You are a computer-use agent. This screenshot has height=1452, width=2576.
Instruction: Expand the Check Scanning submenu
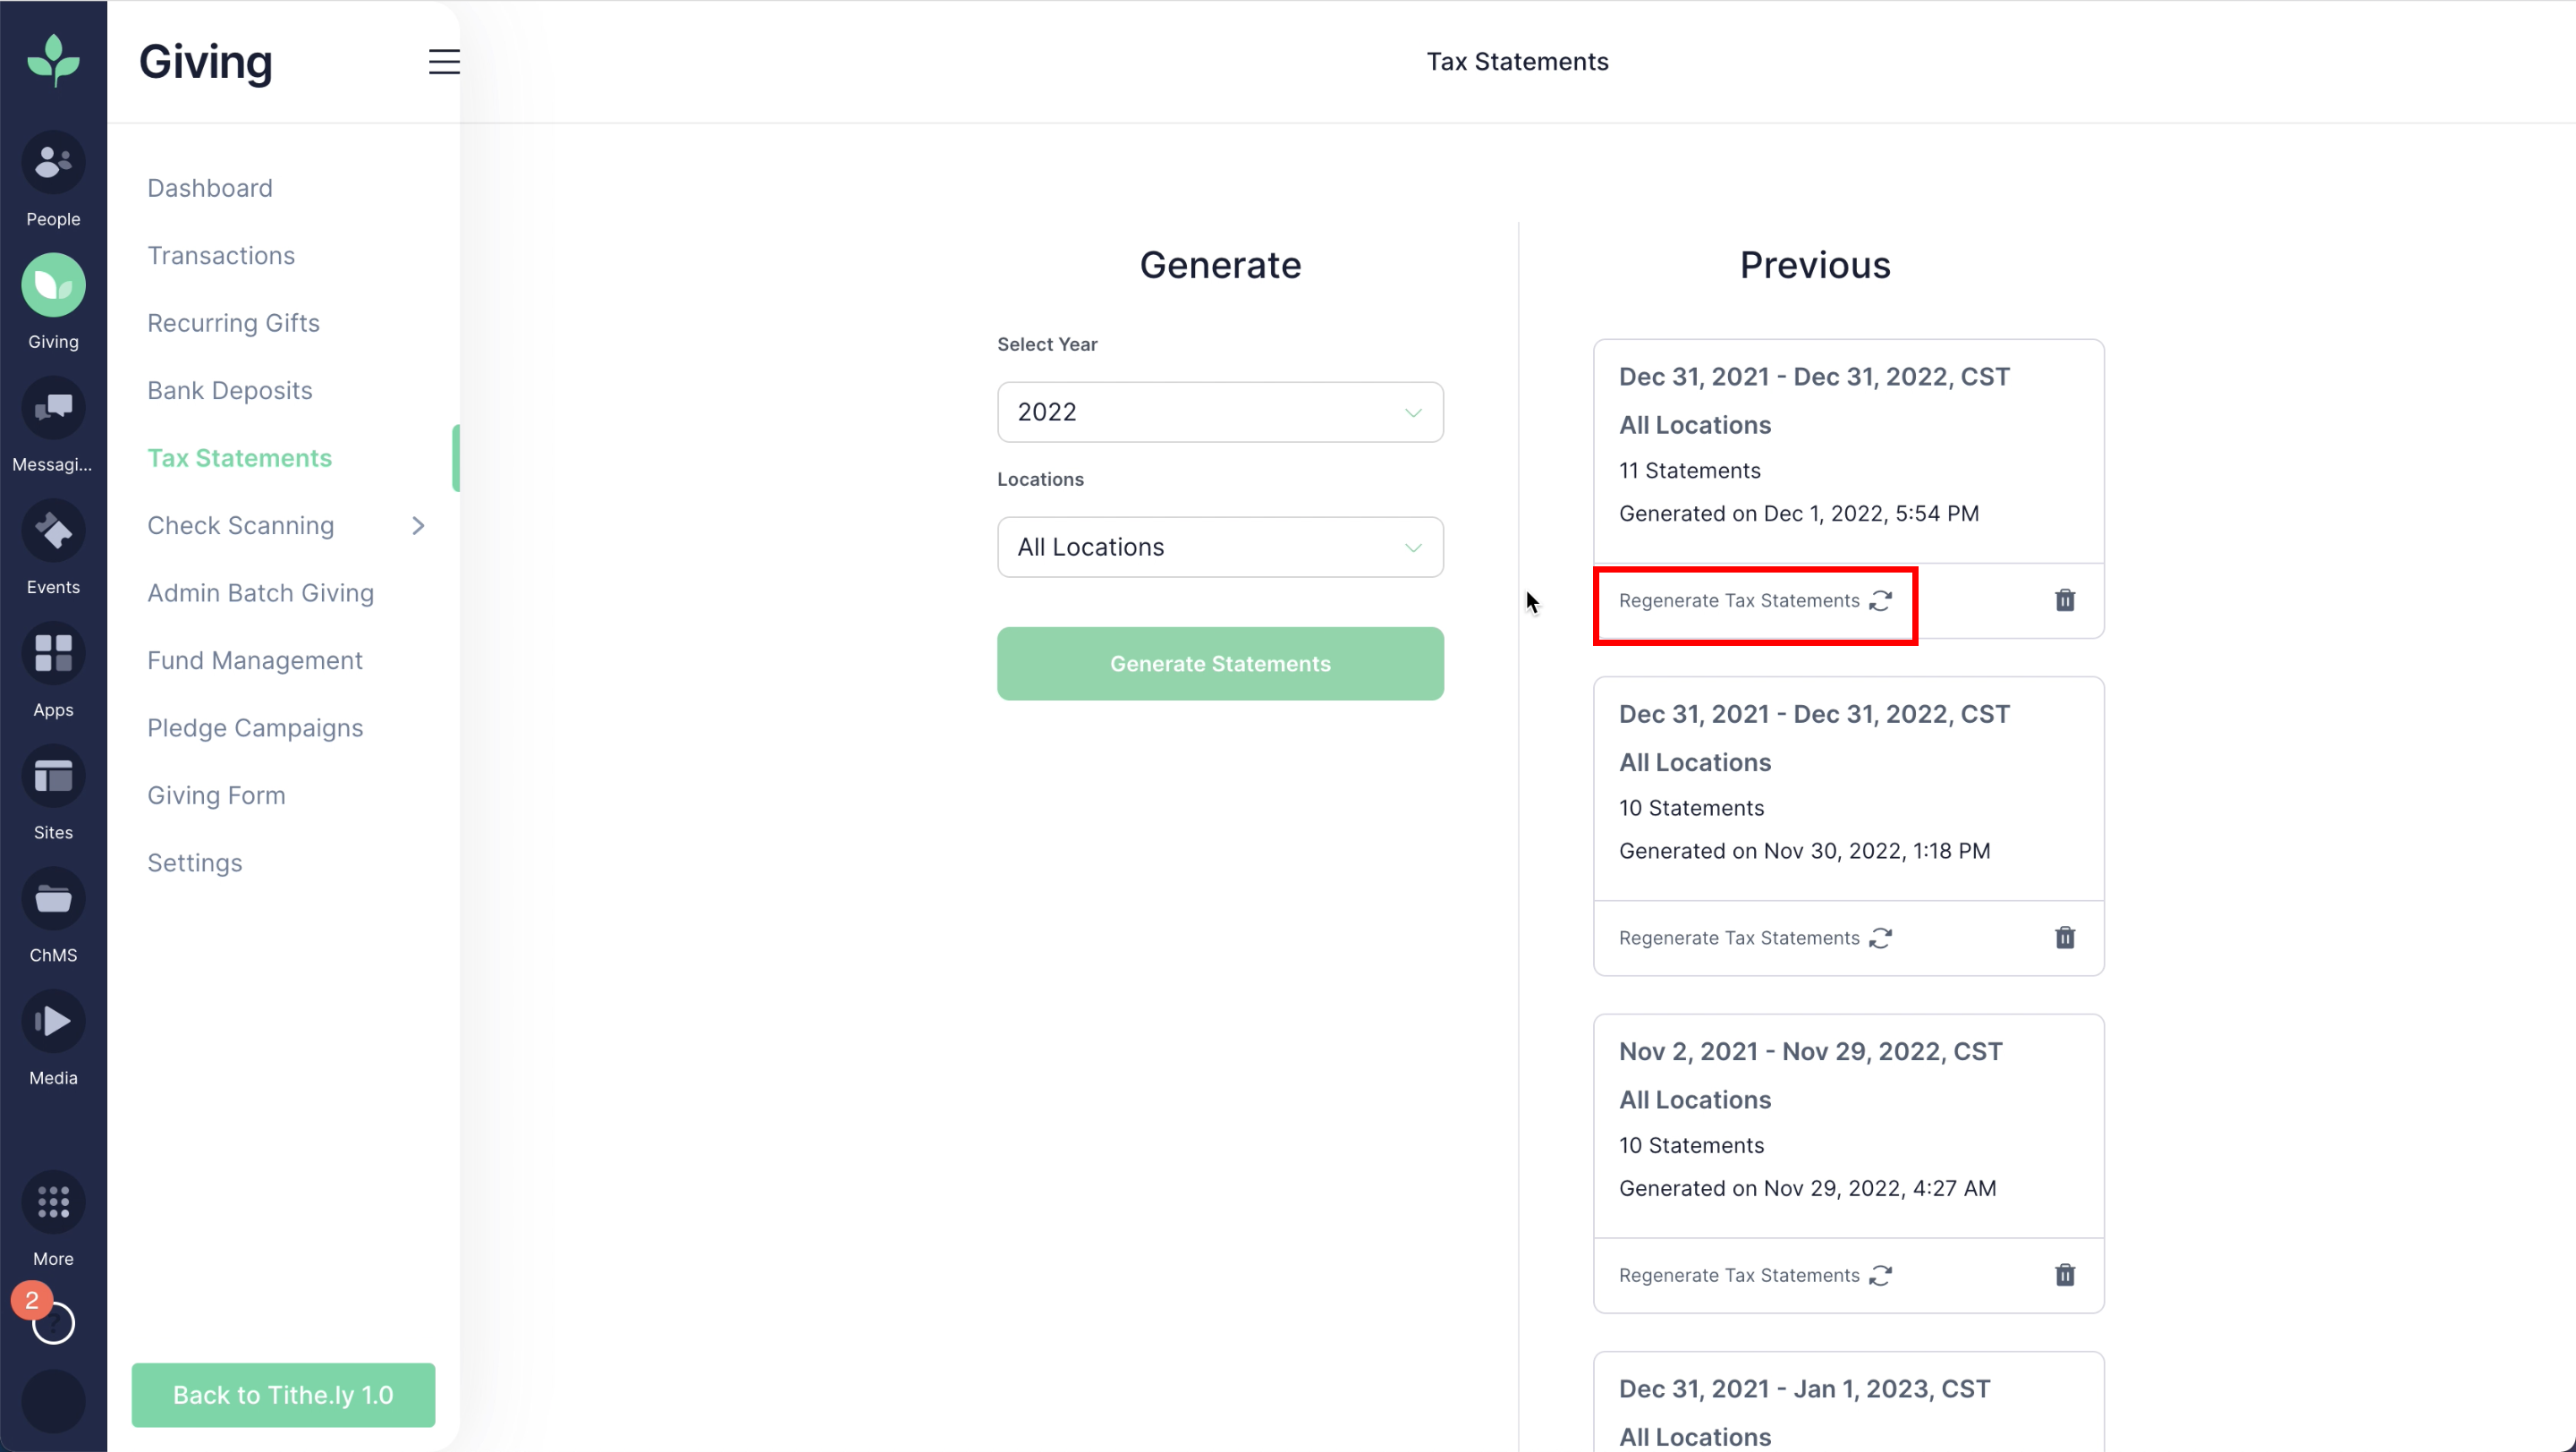(418, 526)
